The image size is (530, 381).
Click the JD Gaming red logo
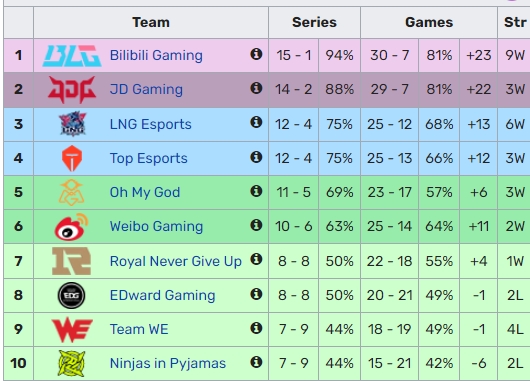click(x=72, y=90)
